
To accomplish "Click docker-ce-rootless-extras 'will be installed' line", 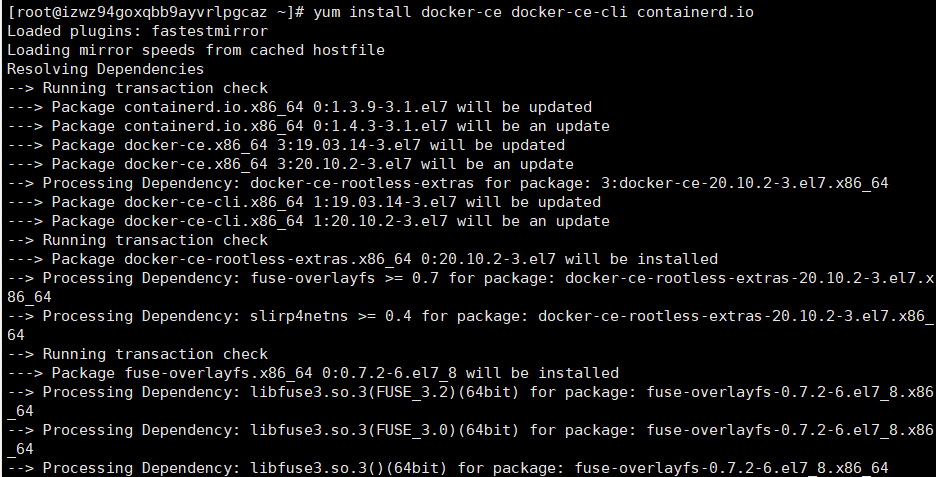I will [x=362, y=259].
